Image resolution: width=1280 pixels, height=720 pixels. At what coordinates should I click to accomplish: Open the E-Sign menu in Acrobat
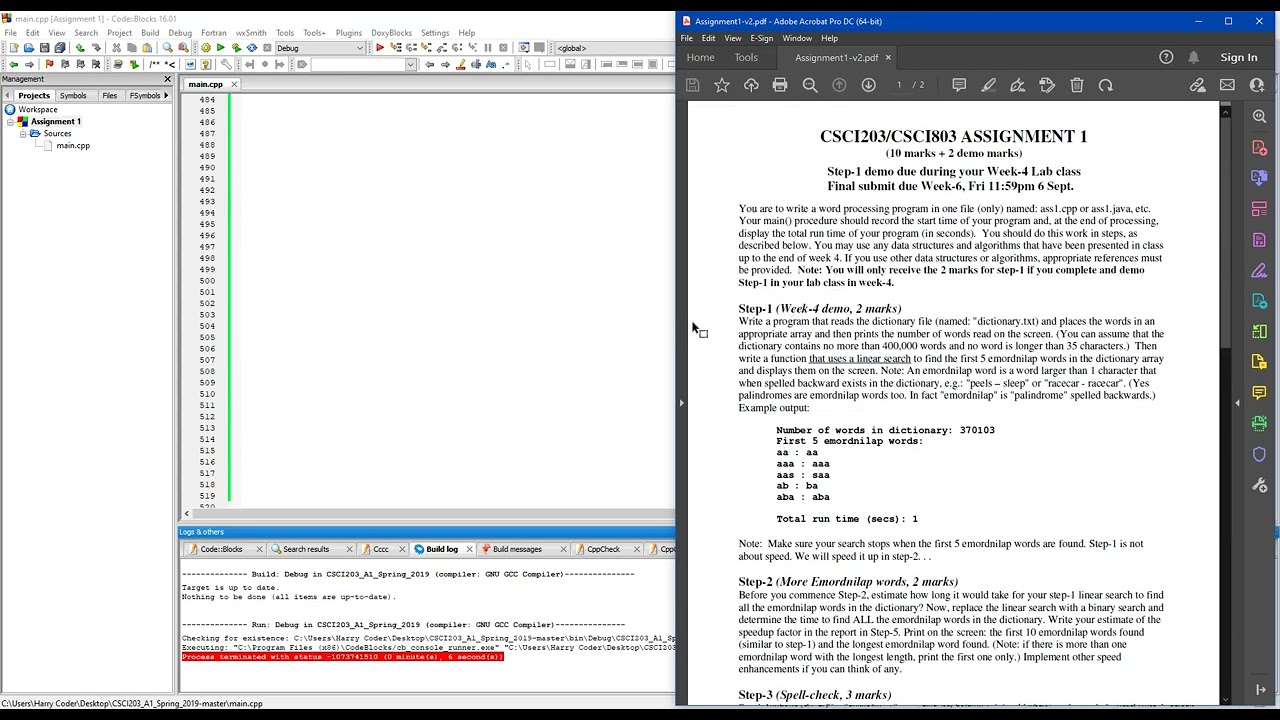(x=761, y=38)
